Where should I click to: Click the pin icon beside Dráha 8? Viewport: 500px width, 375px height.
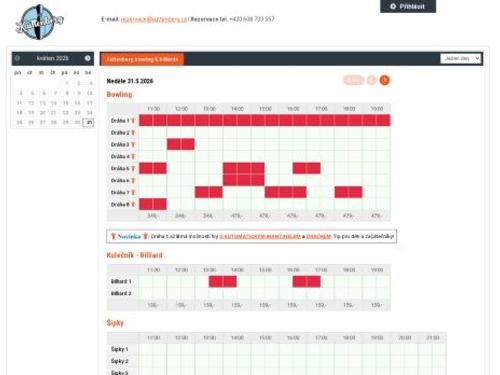point(133,205)
